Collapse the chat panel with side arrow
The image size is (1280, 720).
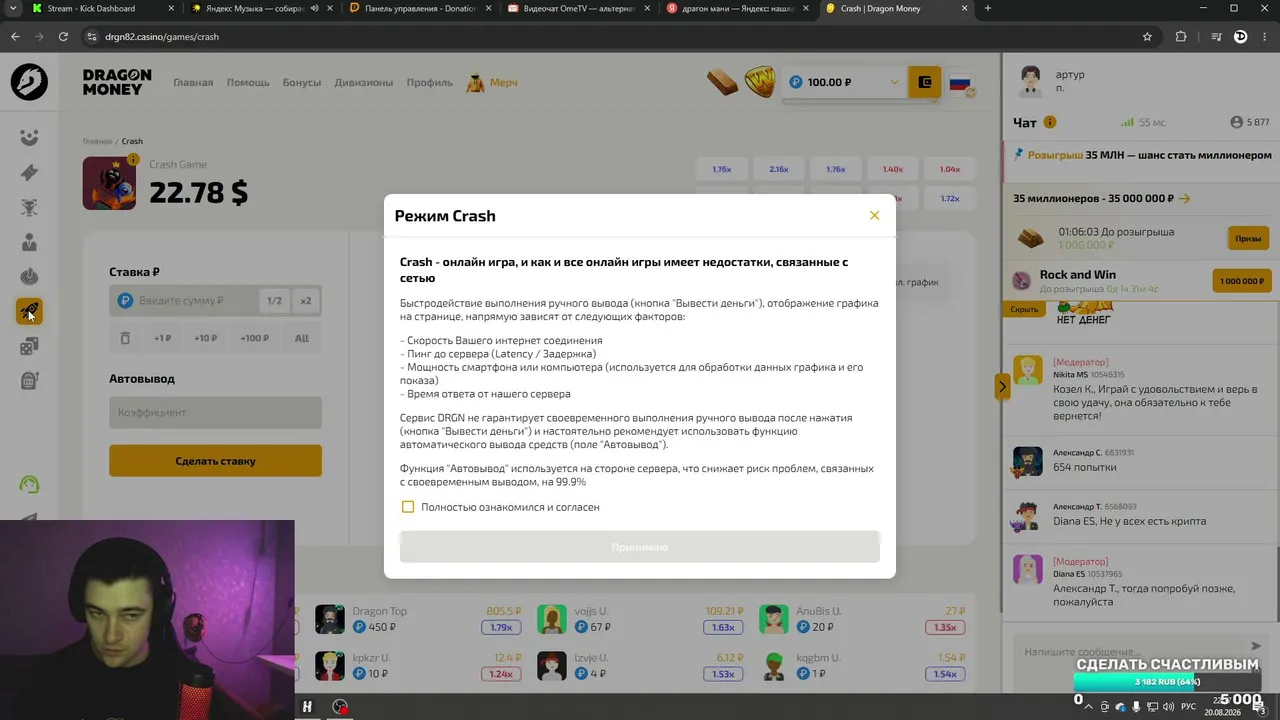click(1002, 386)
